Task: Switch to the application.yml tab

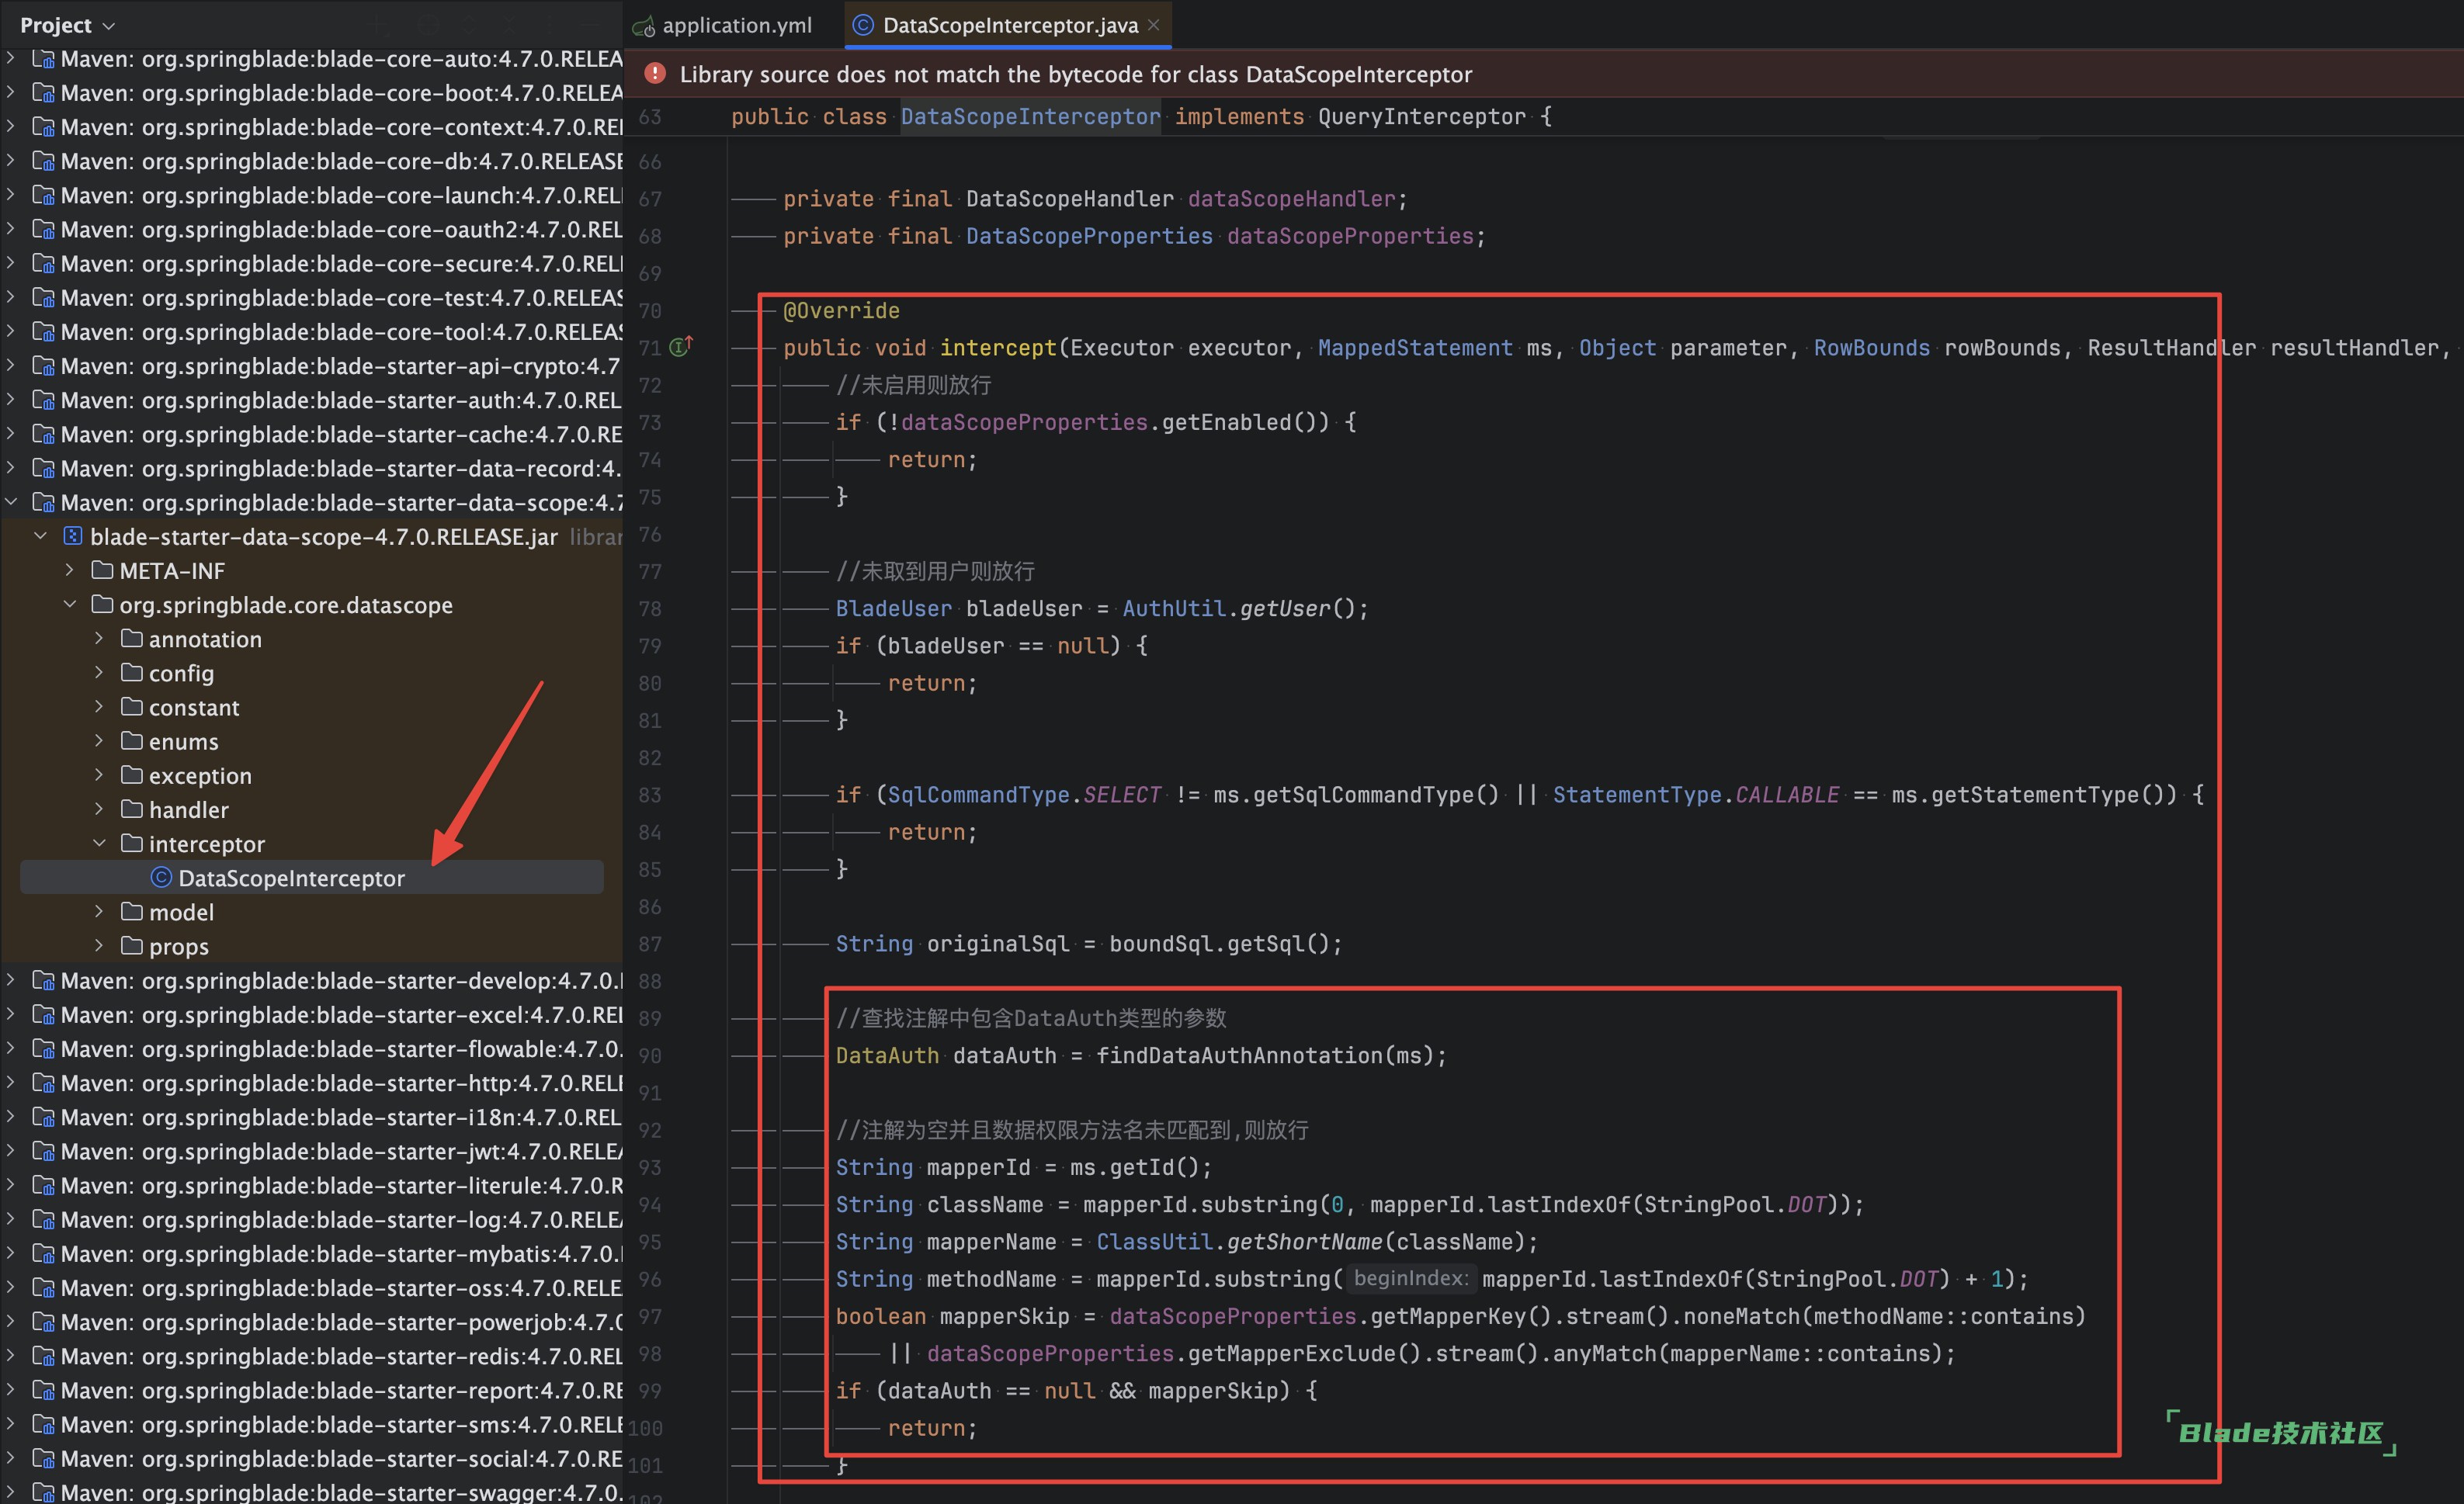Action: pos(737,25)
